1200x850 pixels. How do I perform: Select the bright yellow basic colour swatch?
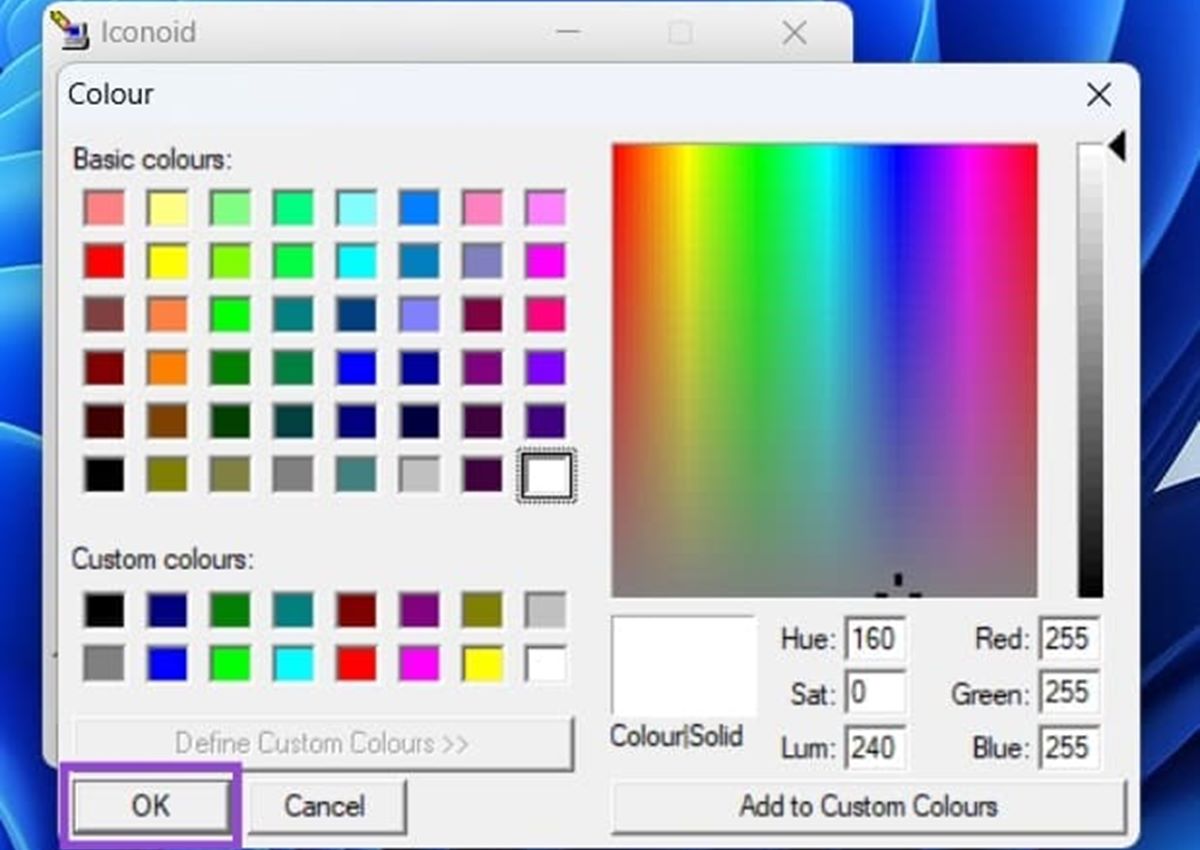167,261
